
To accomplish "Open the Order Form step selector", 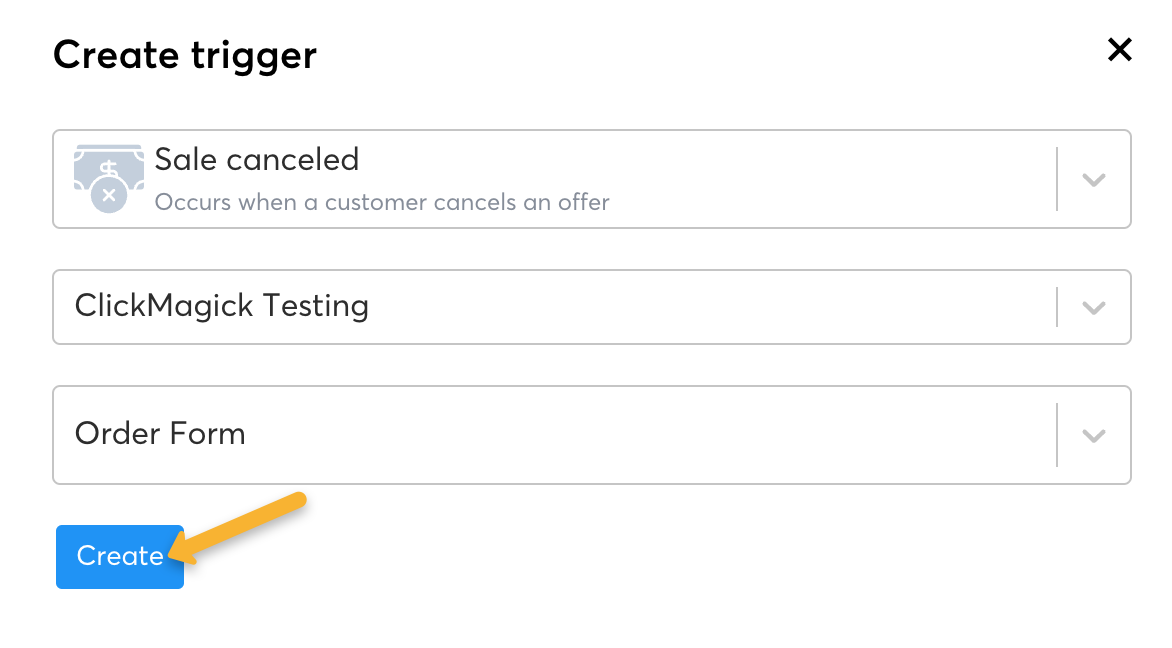I will click(x=600, y=435).
